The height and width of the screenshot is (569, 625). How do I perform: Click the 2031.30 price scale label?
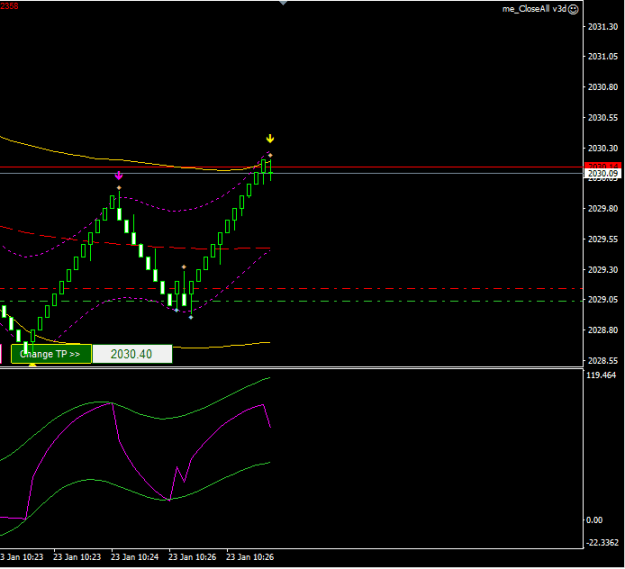tap(603, 27)
